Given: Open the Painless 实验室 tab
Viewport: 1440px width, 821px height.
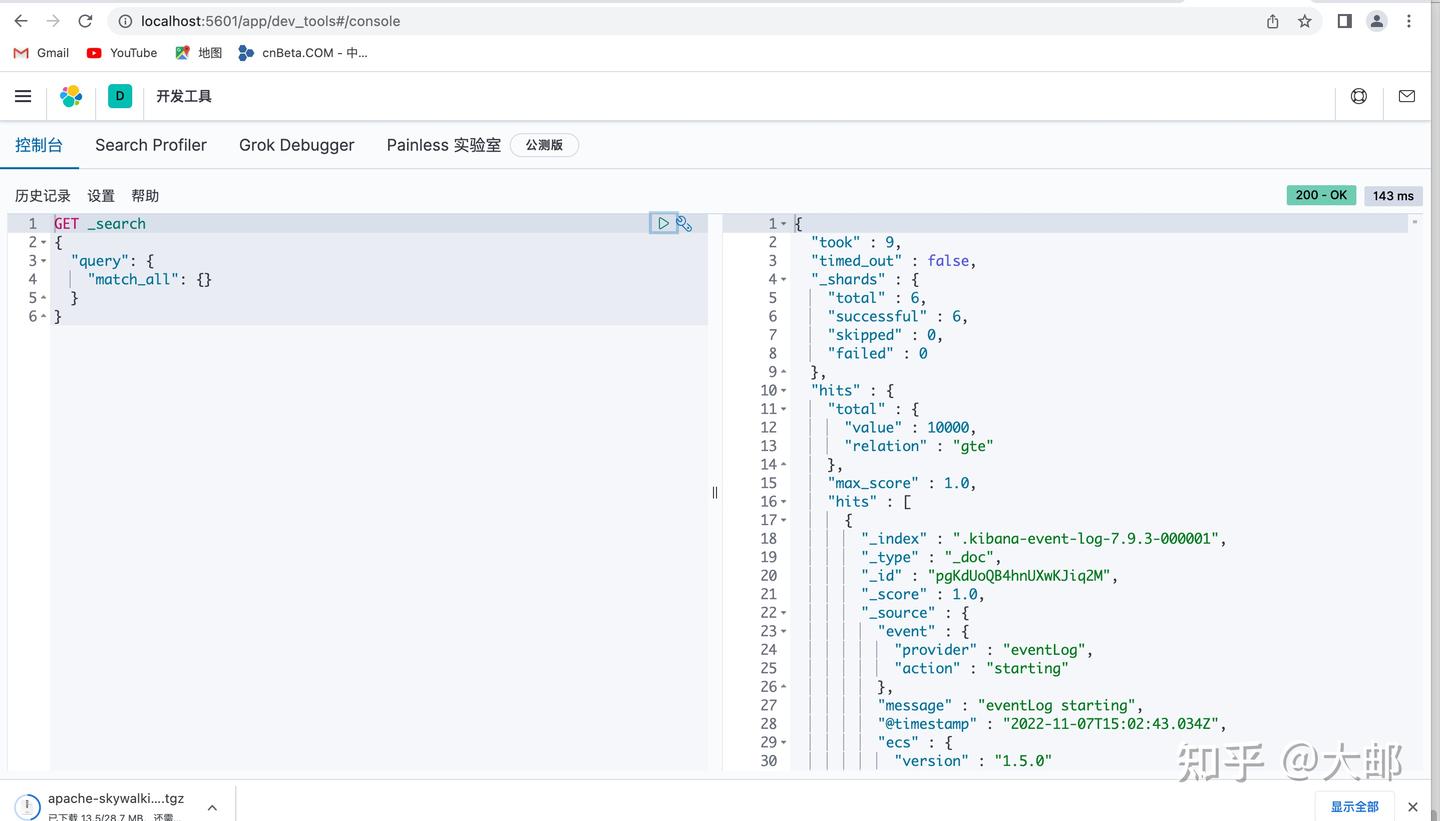Looking at the screenshot, I should click(443, 145).
